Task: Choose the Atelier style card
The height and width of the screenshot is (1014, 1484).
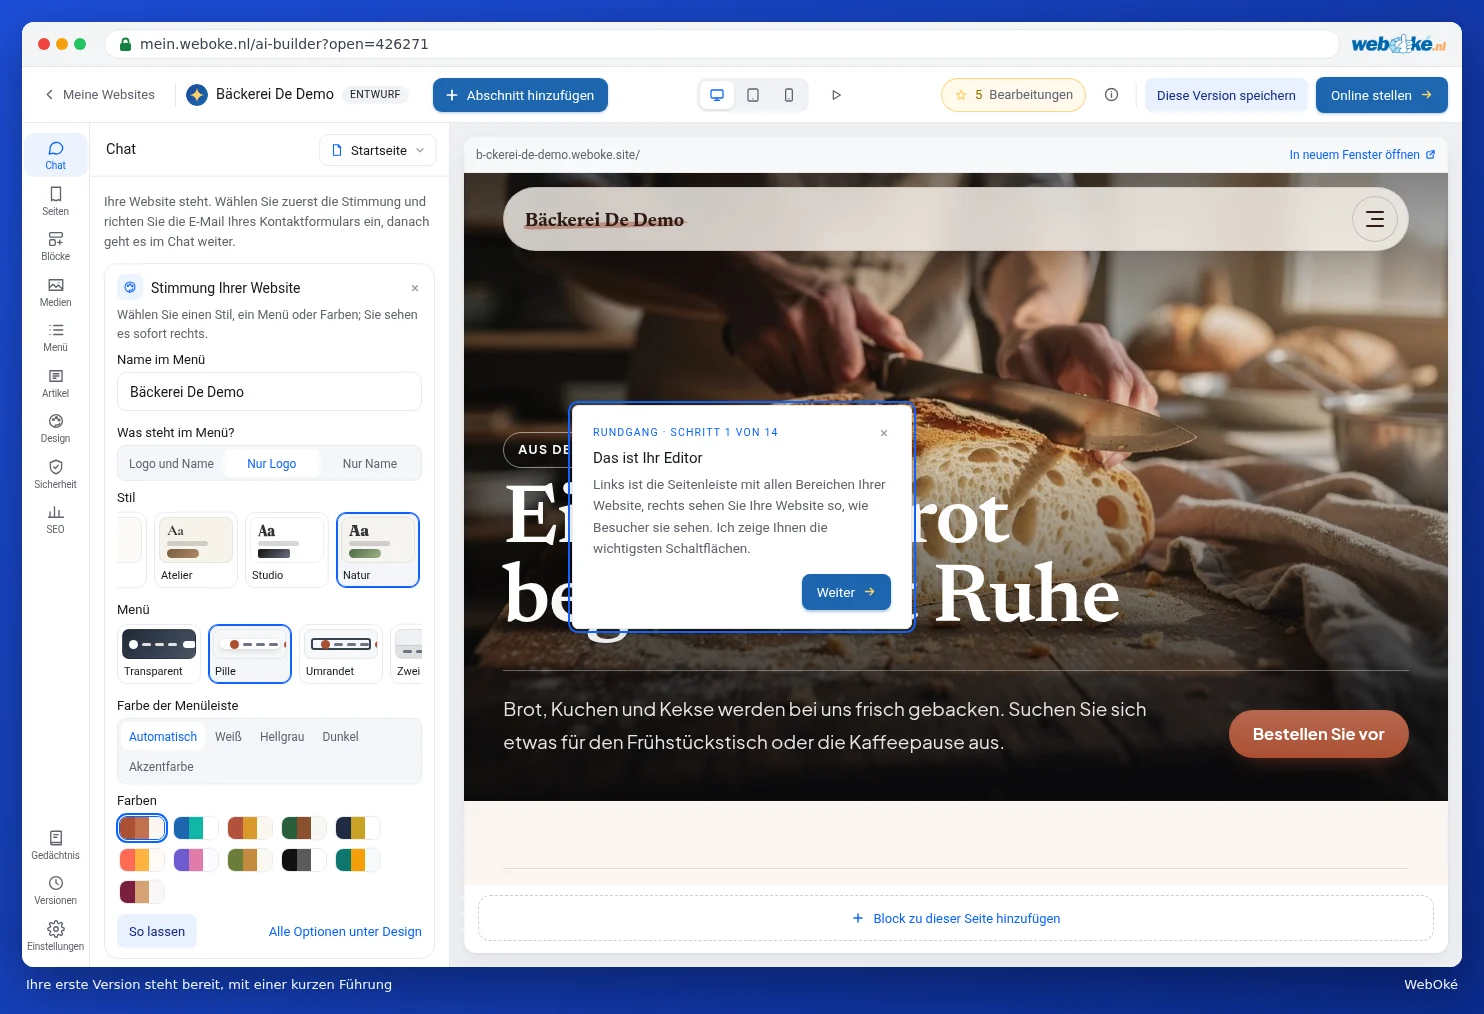Action: click(x=195, y=550)
